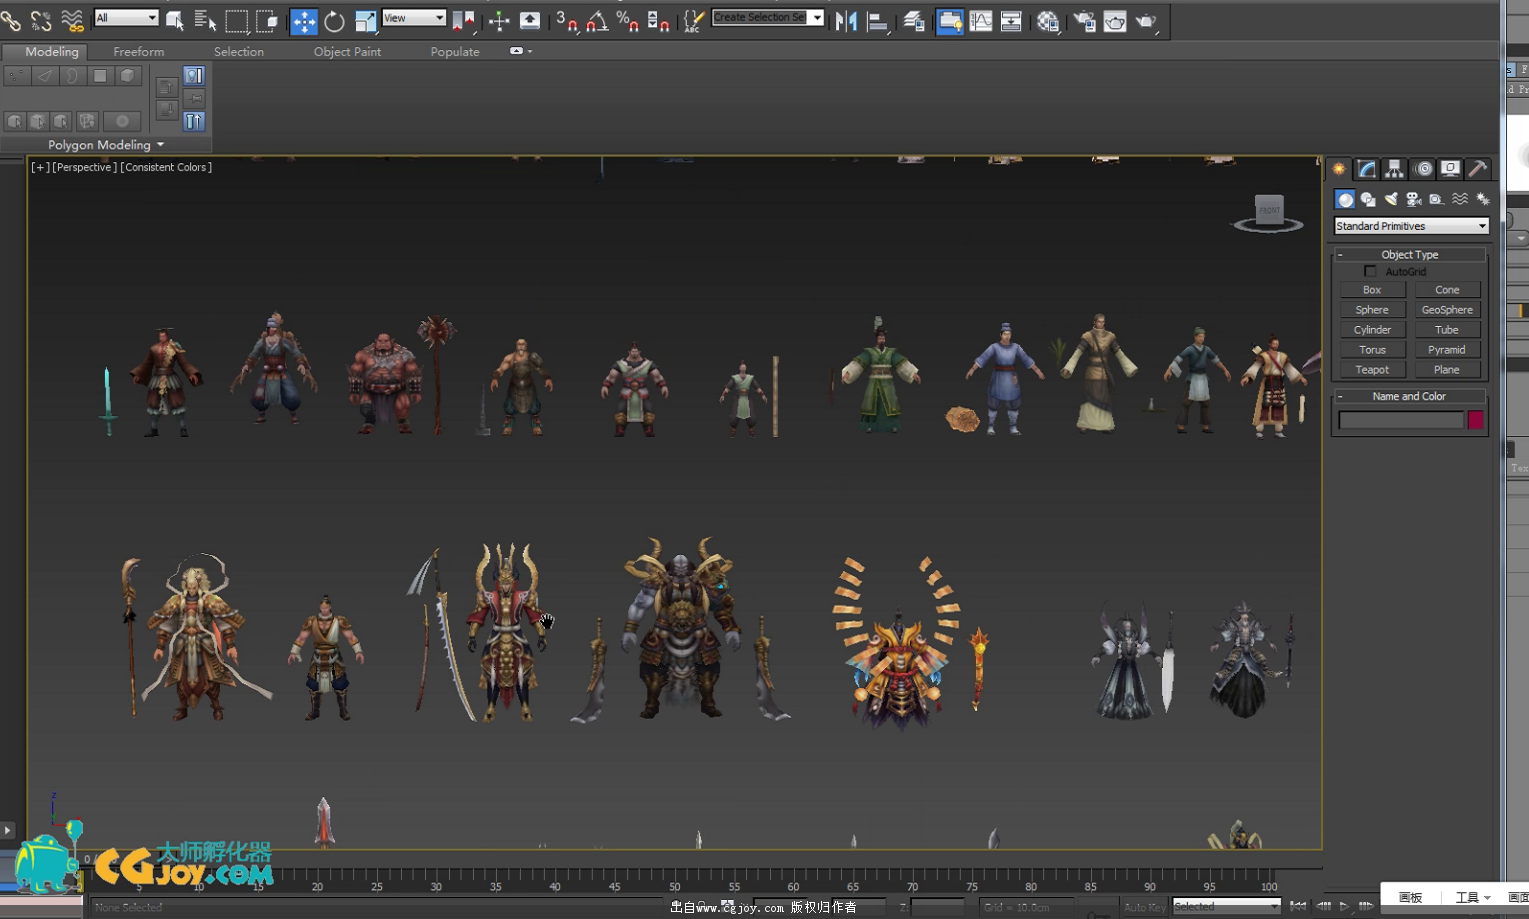The image size is (1529, 919).
Task: Click the Align tool icon
Action: 877,21
